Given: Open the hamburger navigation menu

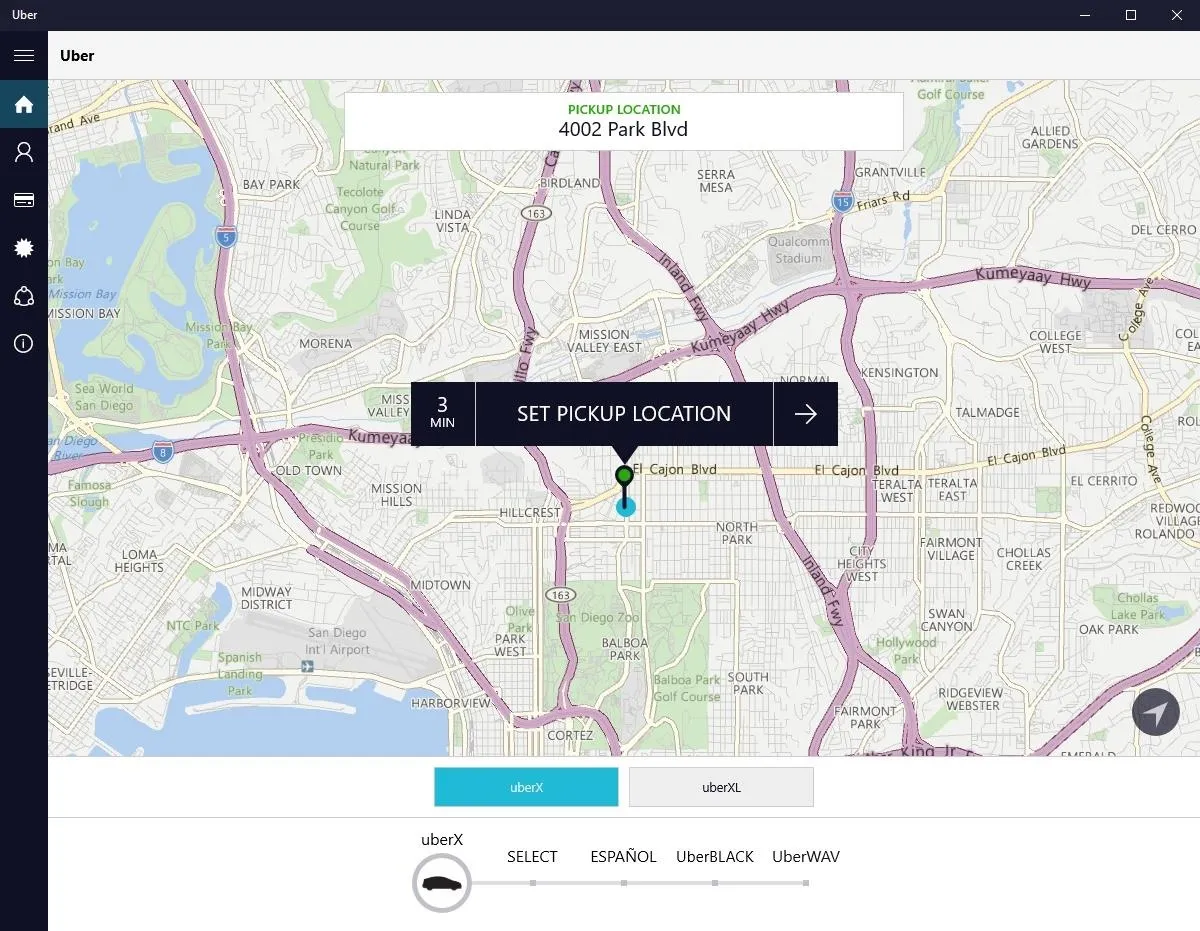Looking at the screenshot, I should 24,55.
